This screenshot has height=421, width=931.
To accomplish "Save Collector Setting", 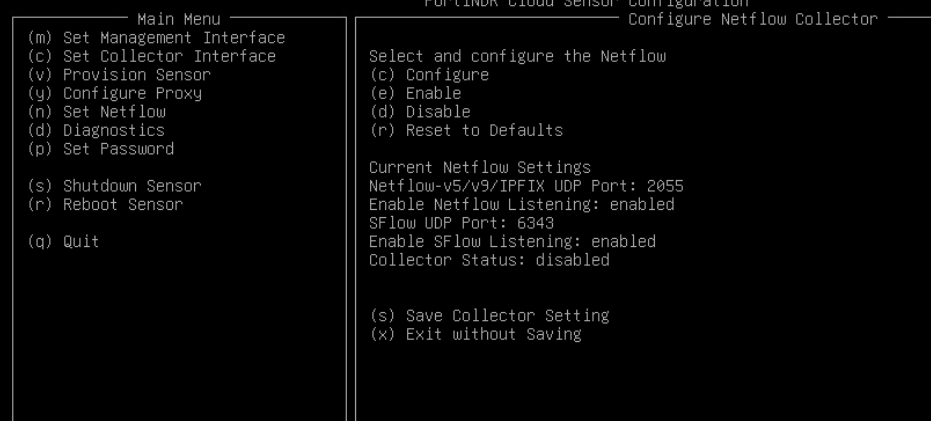I will (489, 315).
